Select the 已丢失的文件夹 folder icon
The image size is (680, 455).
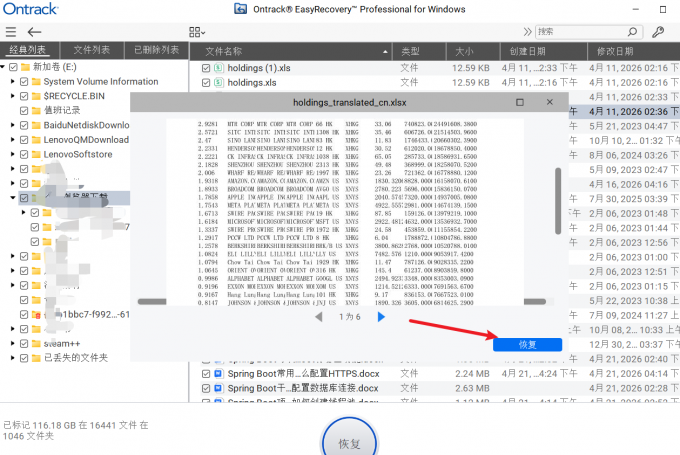(x=36, y=358)
